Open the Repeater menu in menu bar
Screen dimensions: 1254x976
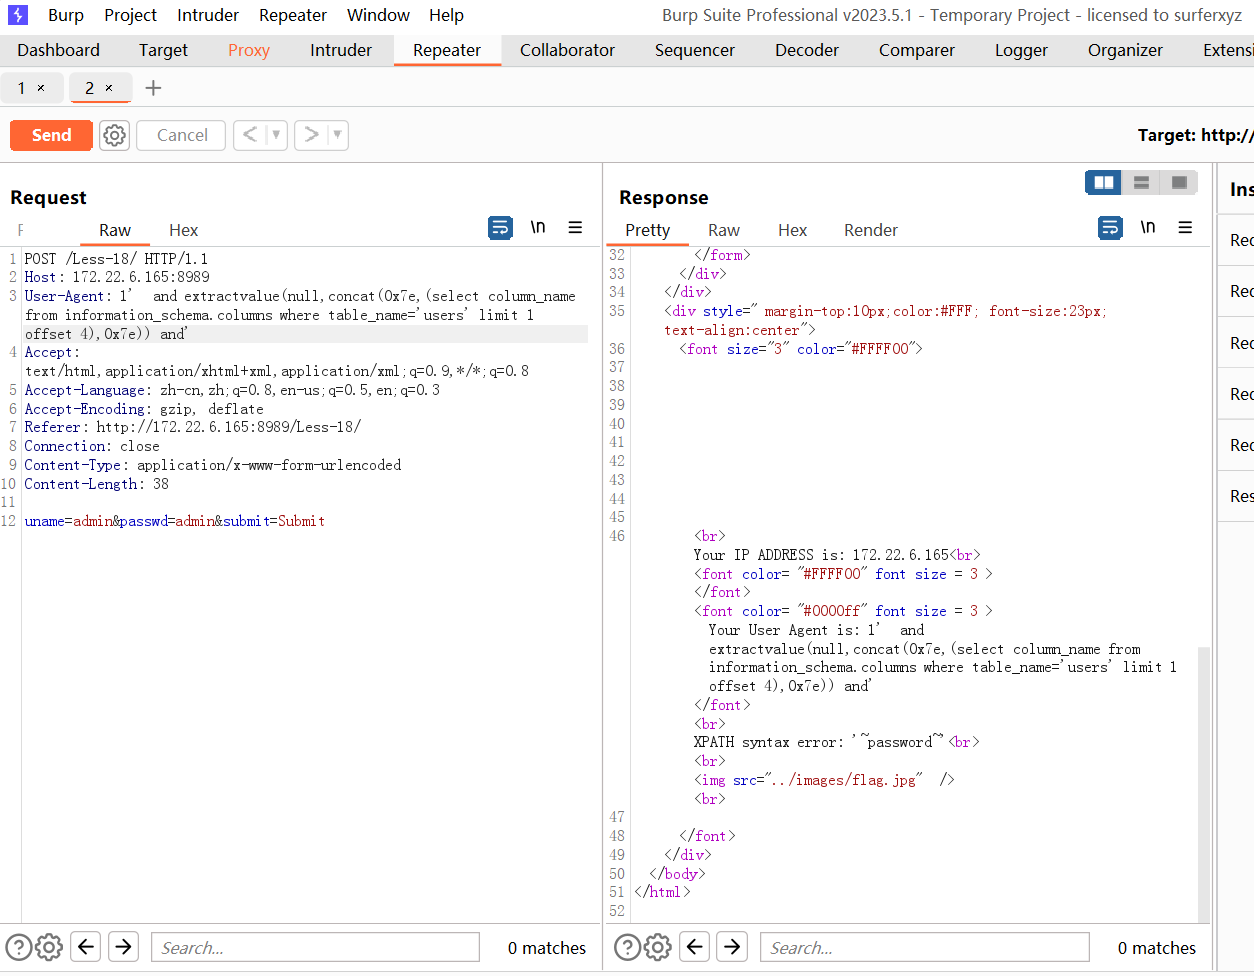pyautogui.click(x=293, y=15)
